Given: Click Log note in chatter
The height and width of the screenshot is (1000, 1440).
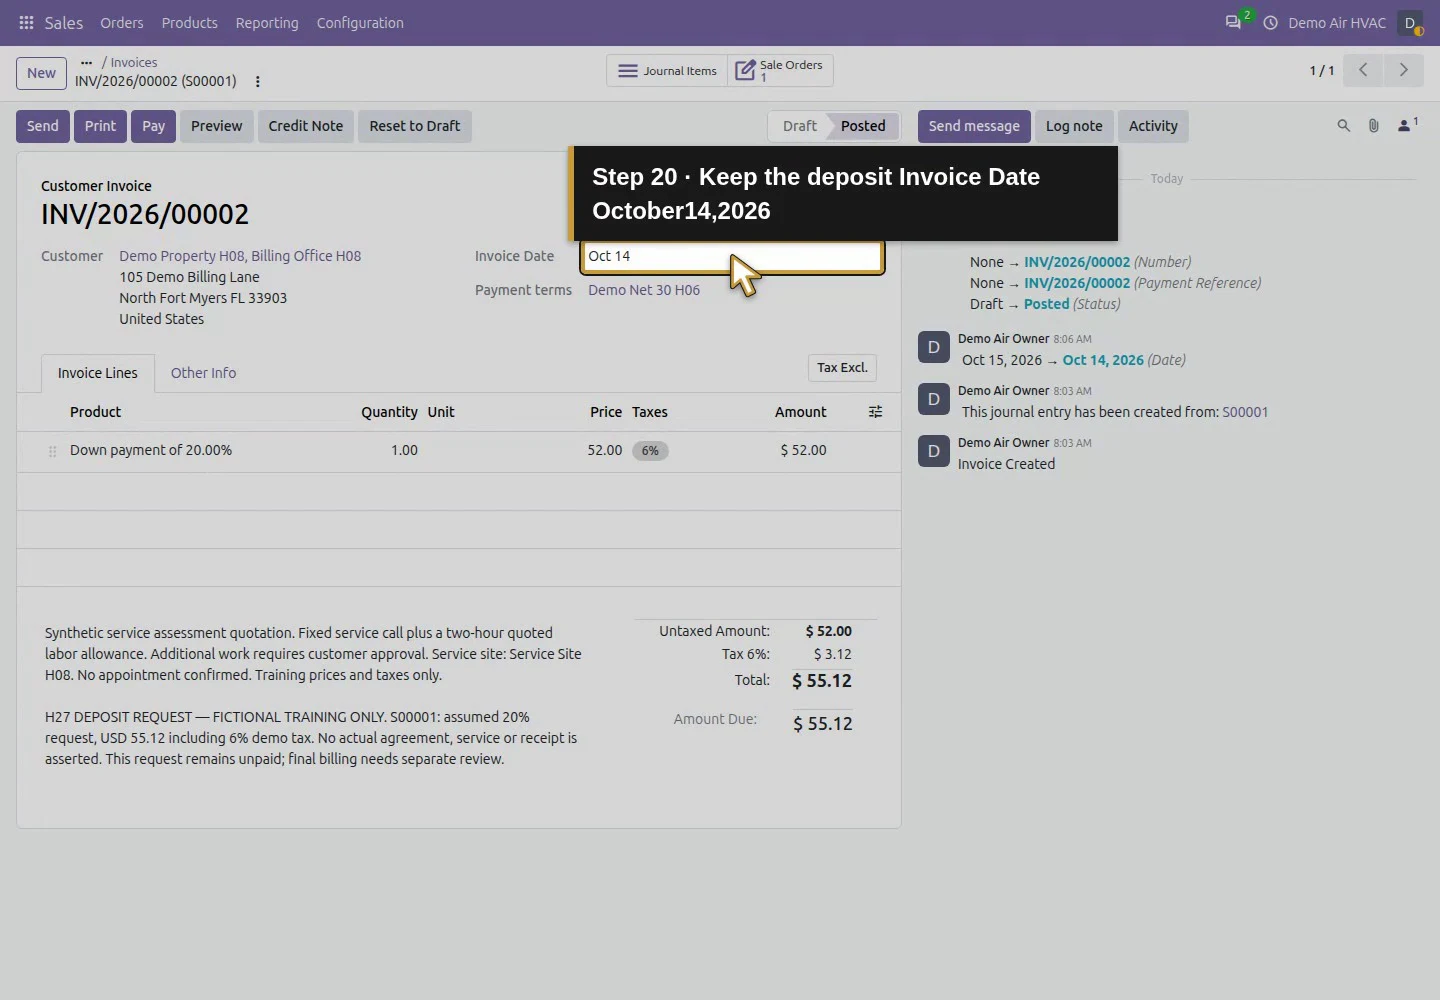Looking at the screenshot, I should click(1074, 126).
